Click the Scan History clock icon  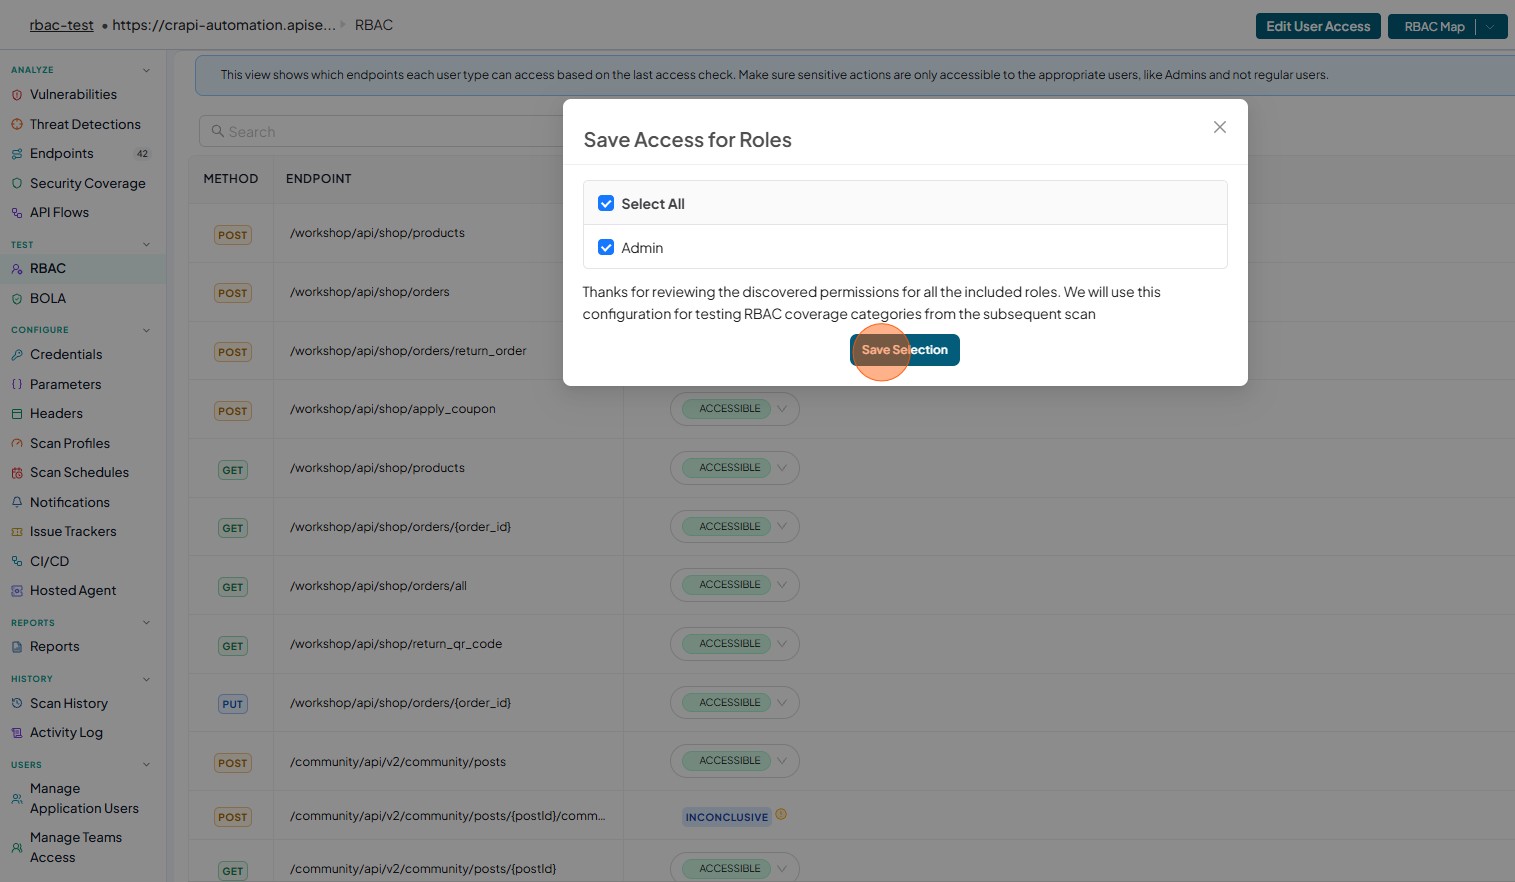17,704
